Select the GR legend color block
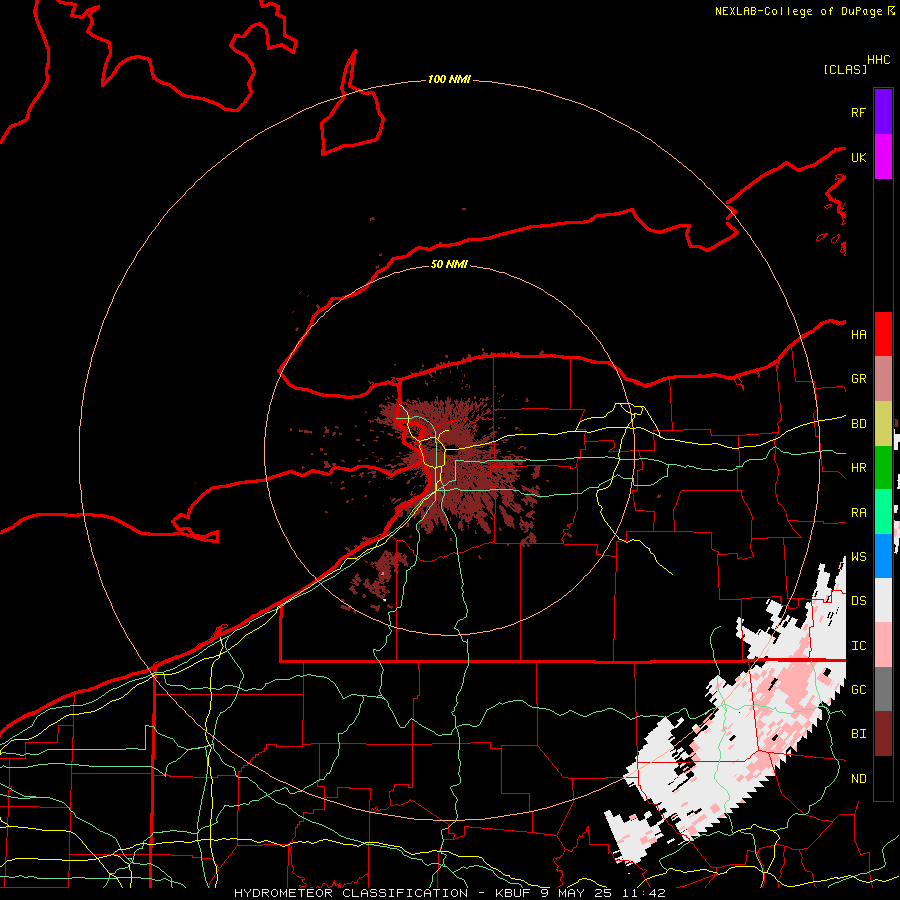The image size is (900, 900). click(883, 379)
